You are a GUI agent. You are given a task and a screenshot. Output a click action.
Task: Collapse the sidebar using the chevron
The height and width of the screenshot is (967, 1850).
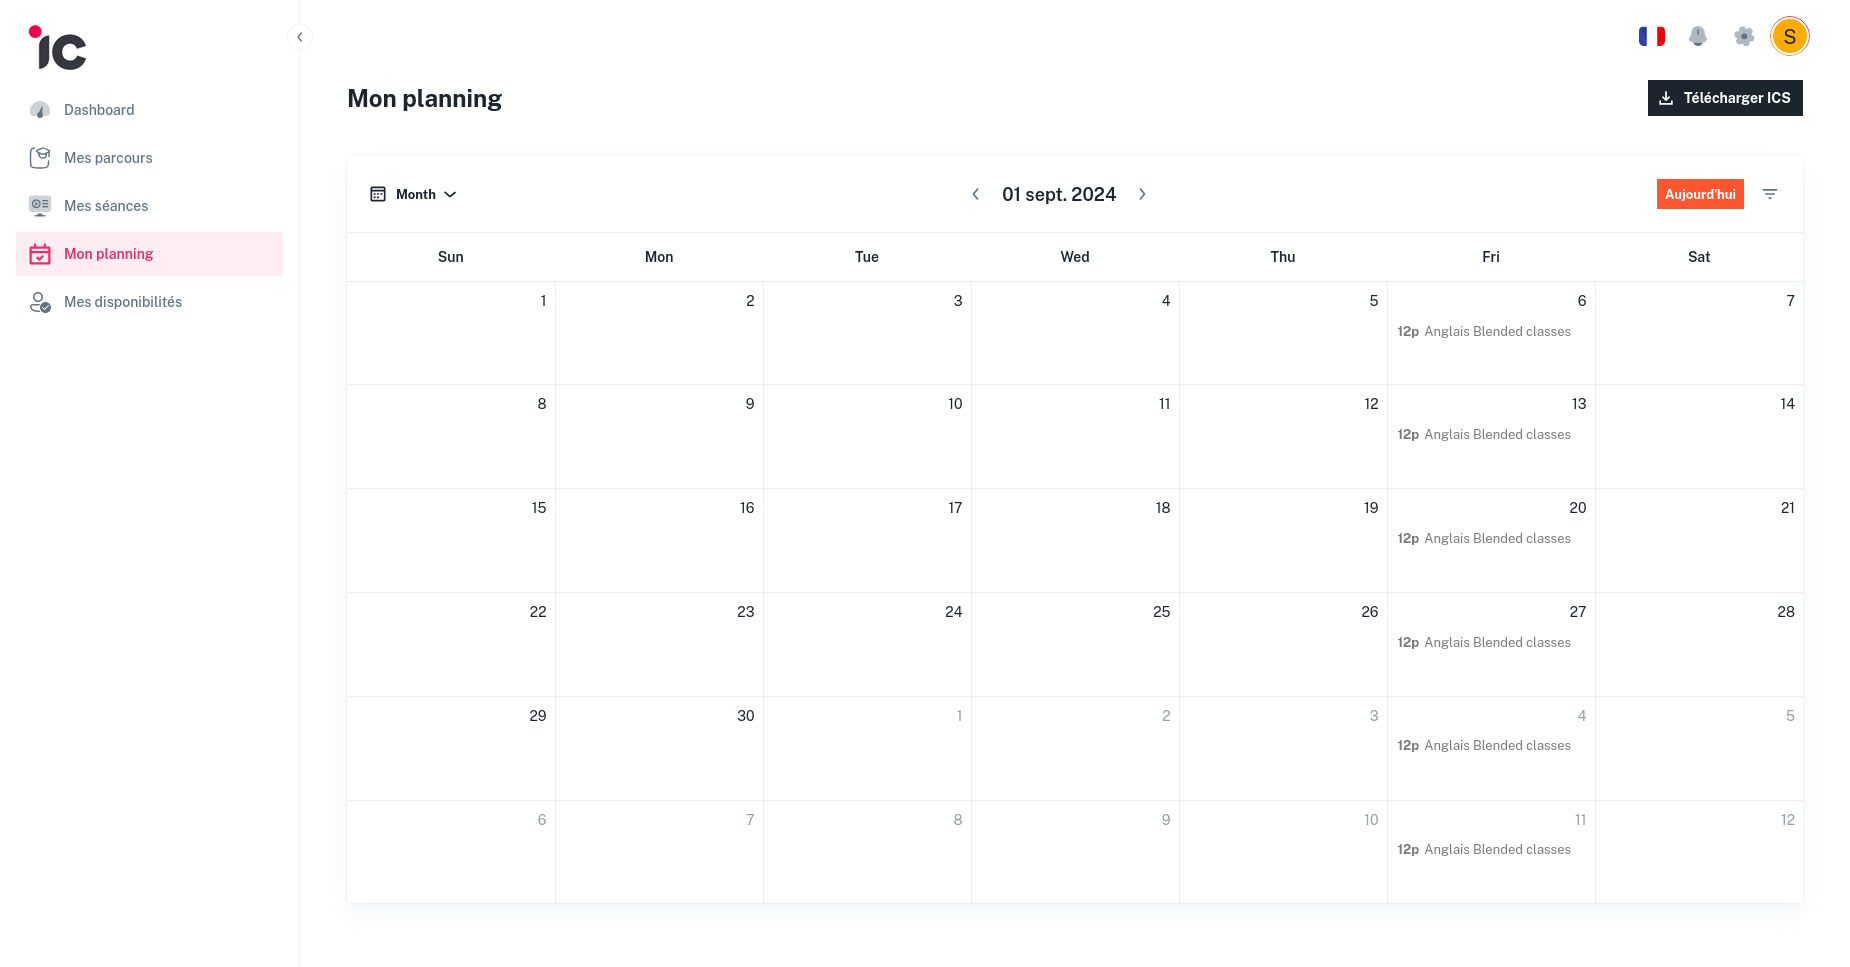tap(299, 36)
